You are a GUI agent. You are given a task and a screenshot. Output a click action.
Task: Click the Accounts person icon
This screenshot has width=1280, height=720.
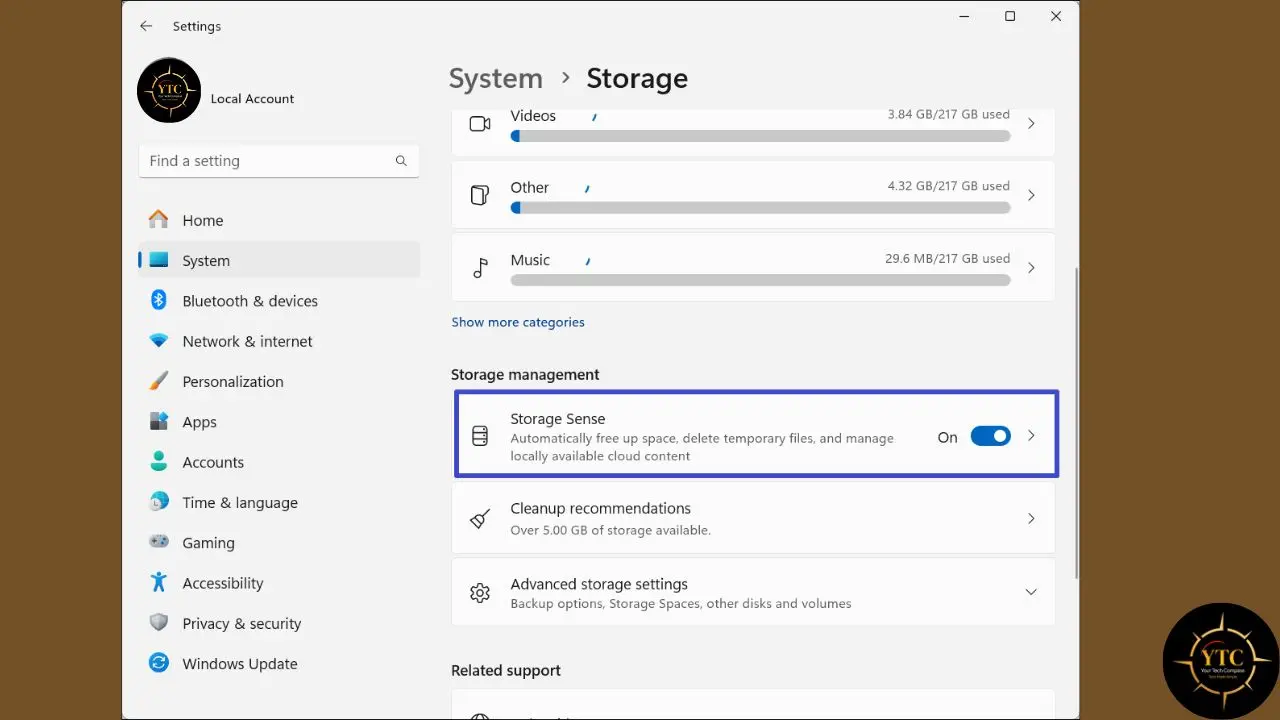click(159, 462)
